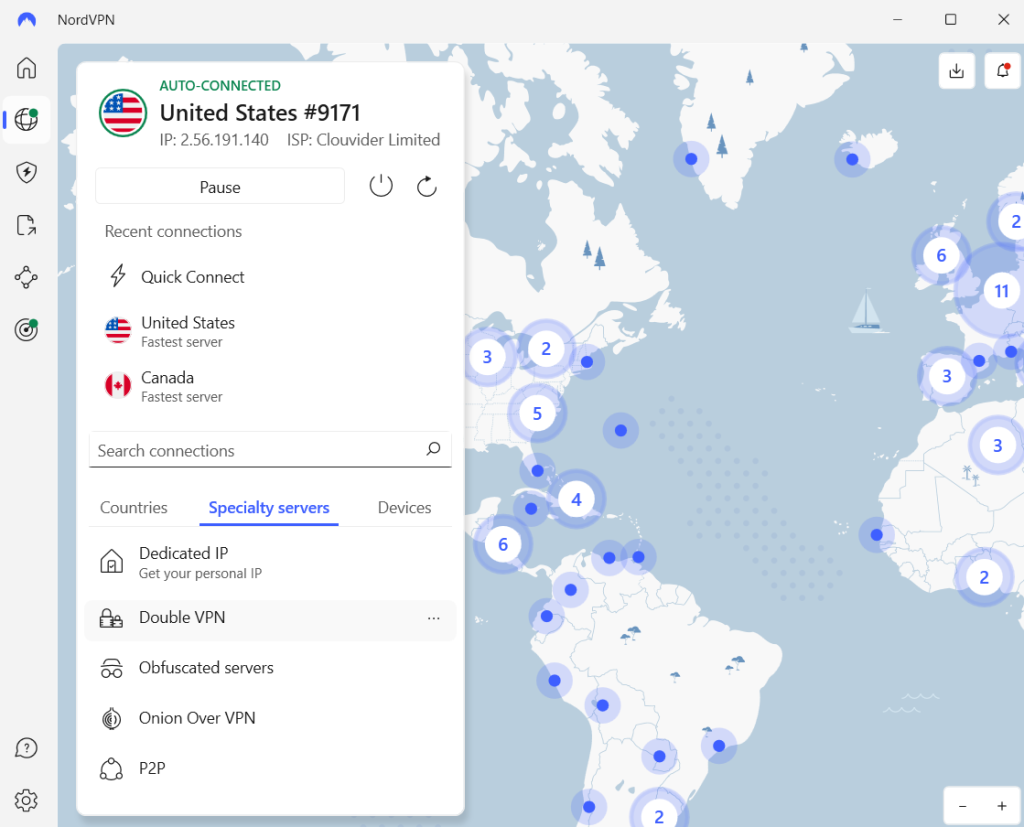This screenshot has width=1024, height=827.
Task: Open Double VPN three-dot options menu
Action: tap(433, 619)
